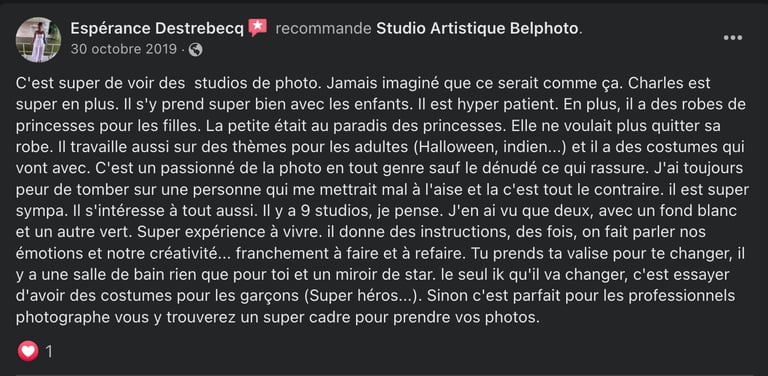Image resolution: width=768 pixels, height=376 pixels.
Task: Open Espérance Destrebecq's profile picture
Action: 39,40
